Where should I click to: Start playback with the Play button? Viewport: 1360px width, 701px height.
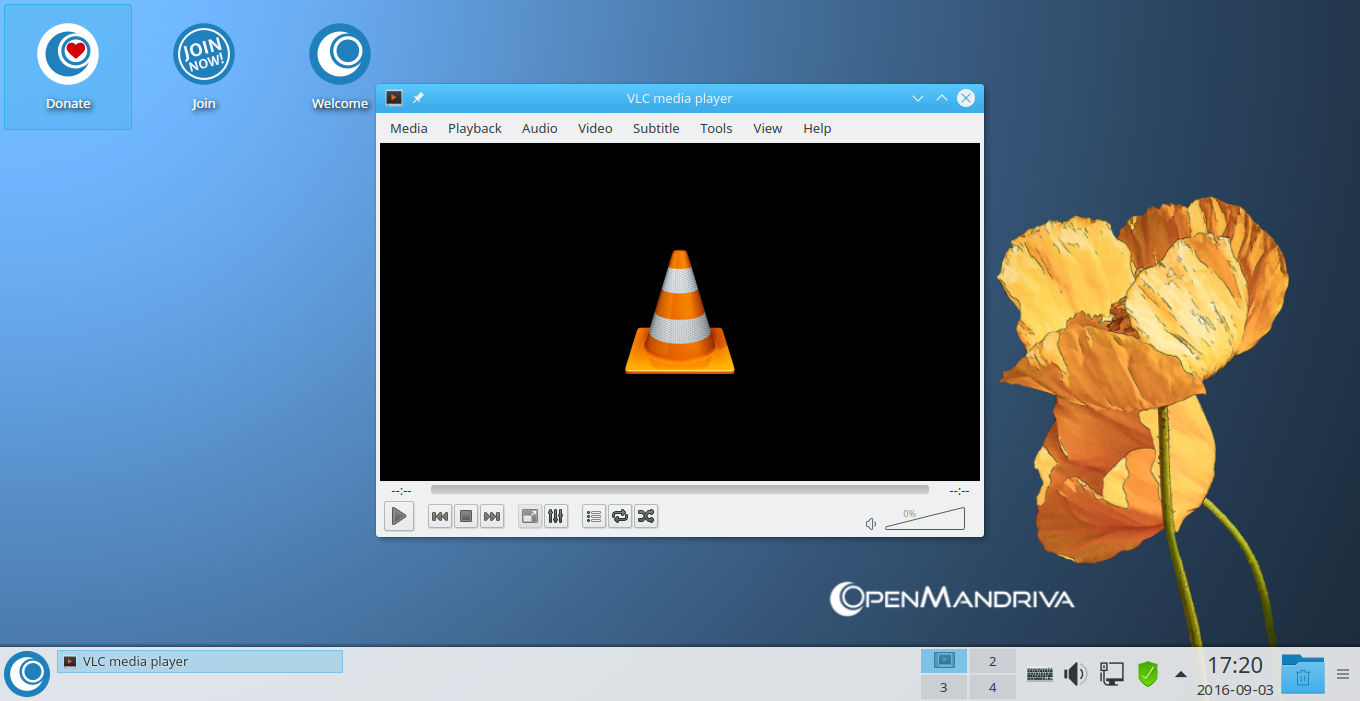[399, 516]
